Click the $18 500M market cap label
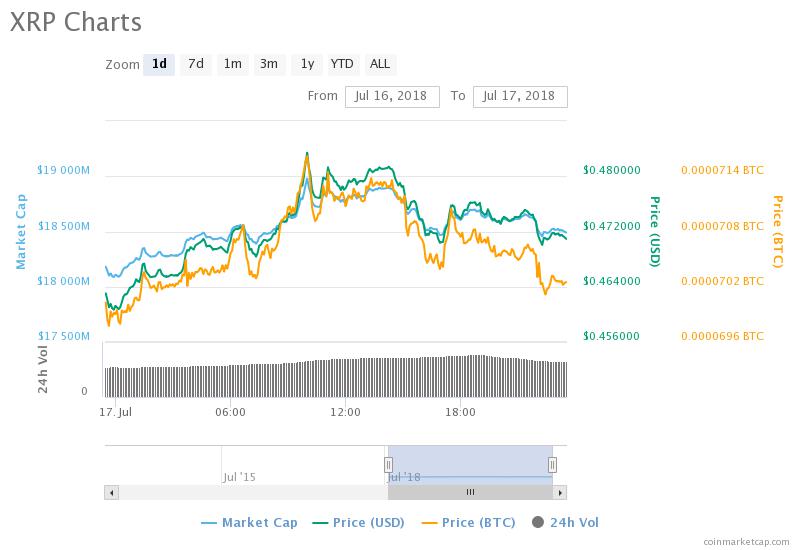 (x=63, y=226)
